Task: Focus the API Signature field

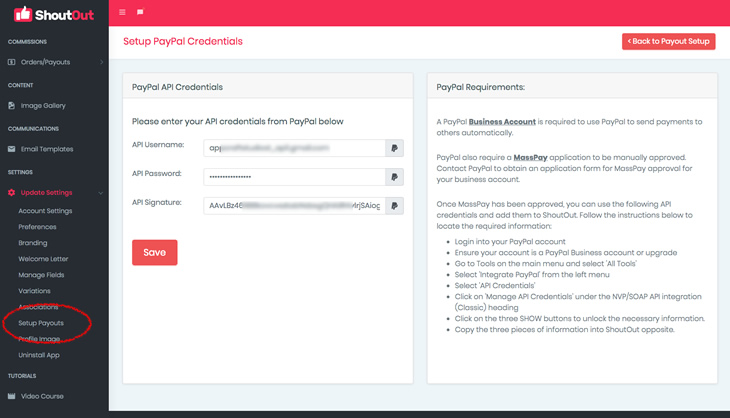Action: tap(294, 206)
